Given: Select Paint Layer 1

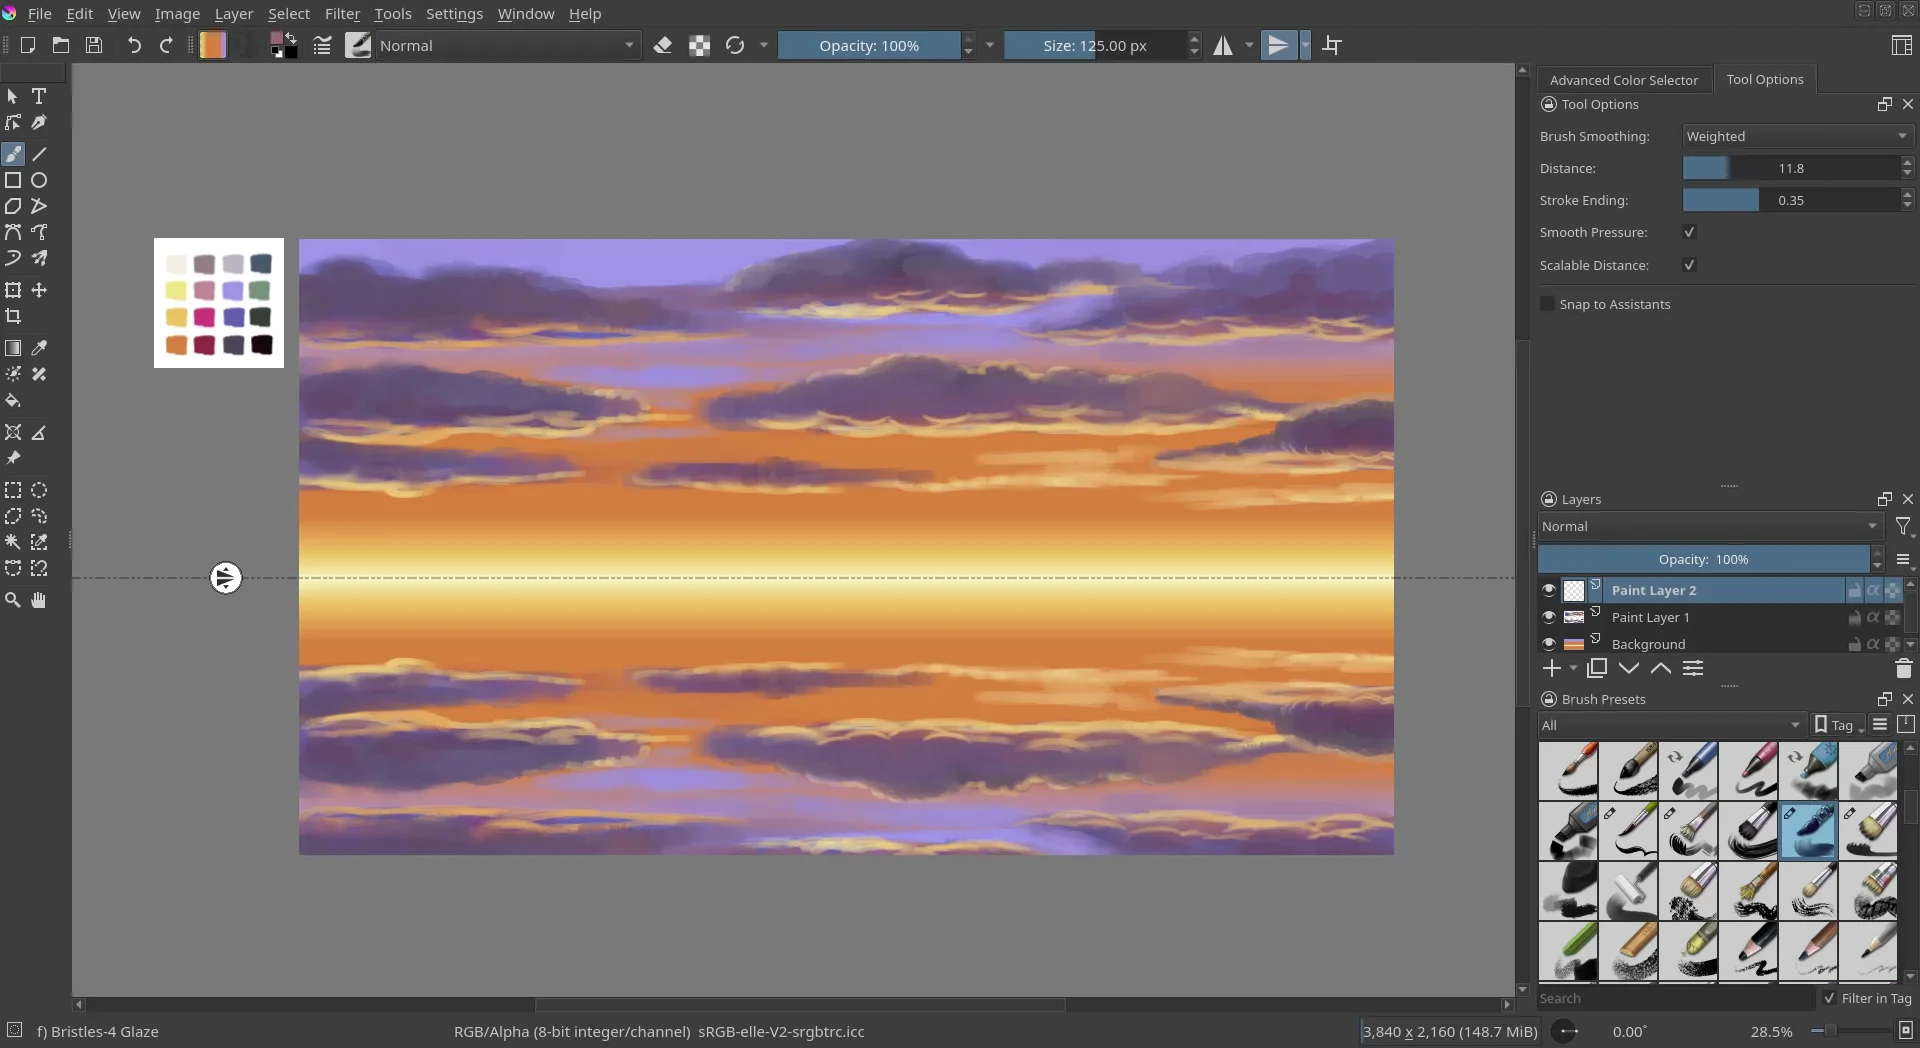Looking at the screenshot, I should (1650, 618).
